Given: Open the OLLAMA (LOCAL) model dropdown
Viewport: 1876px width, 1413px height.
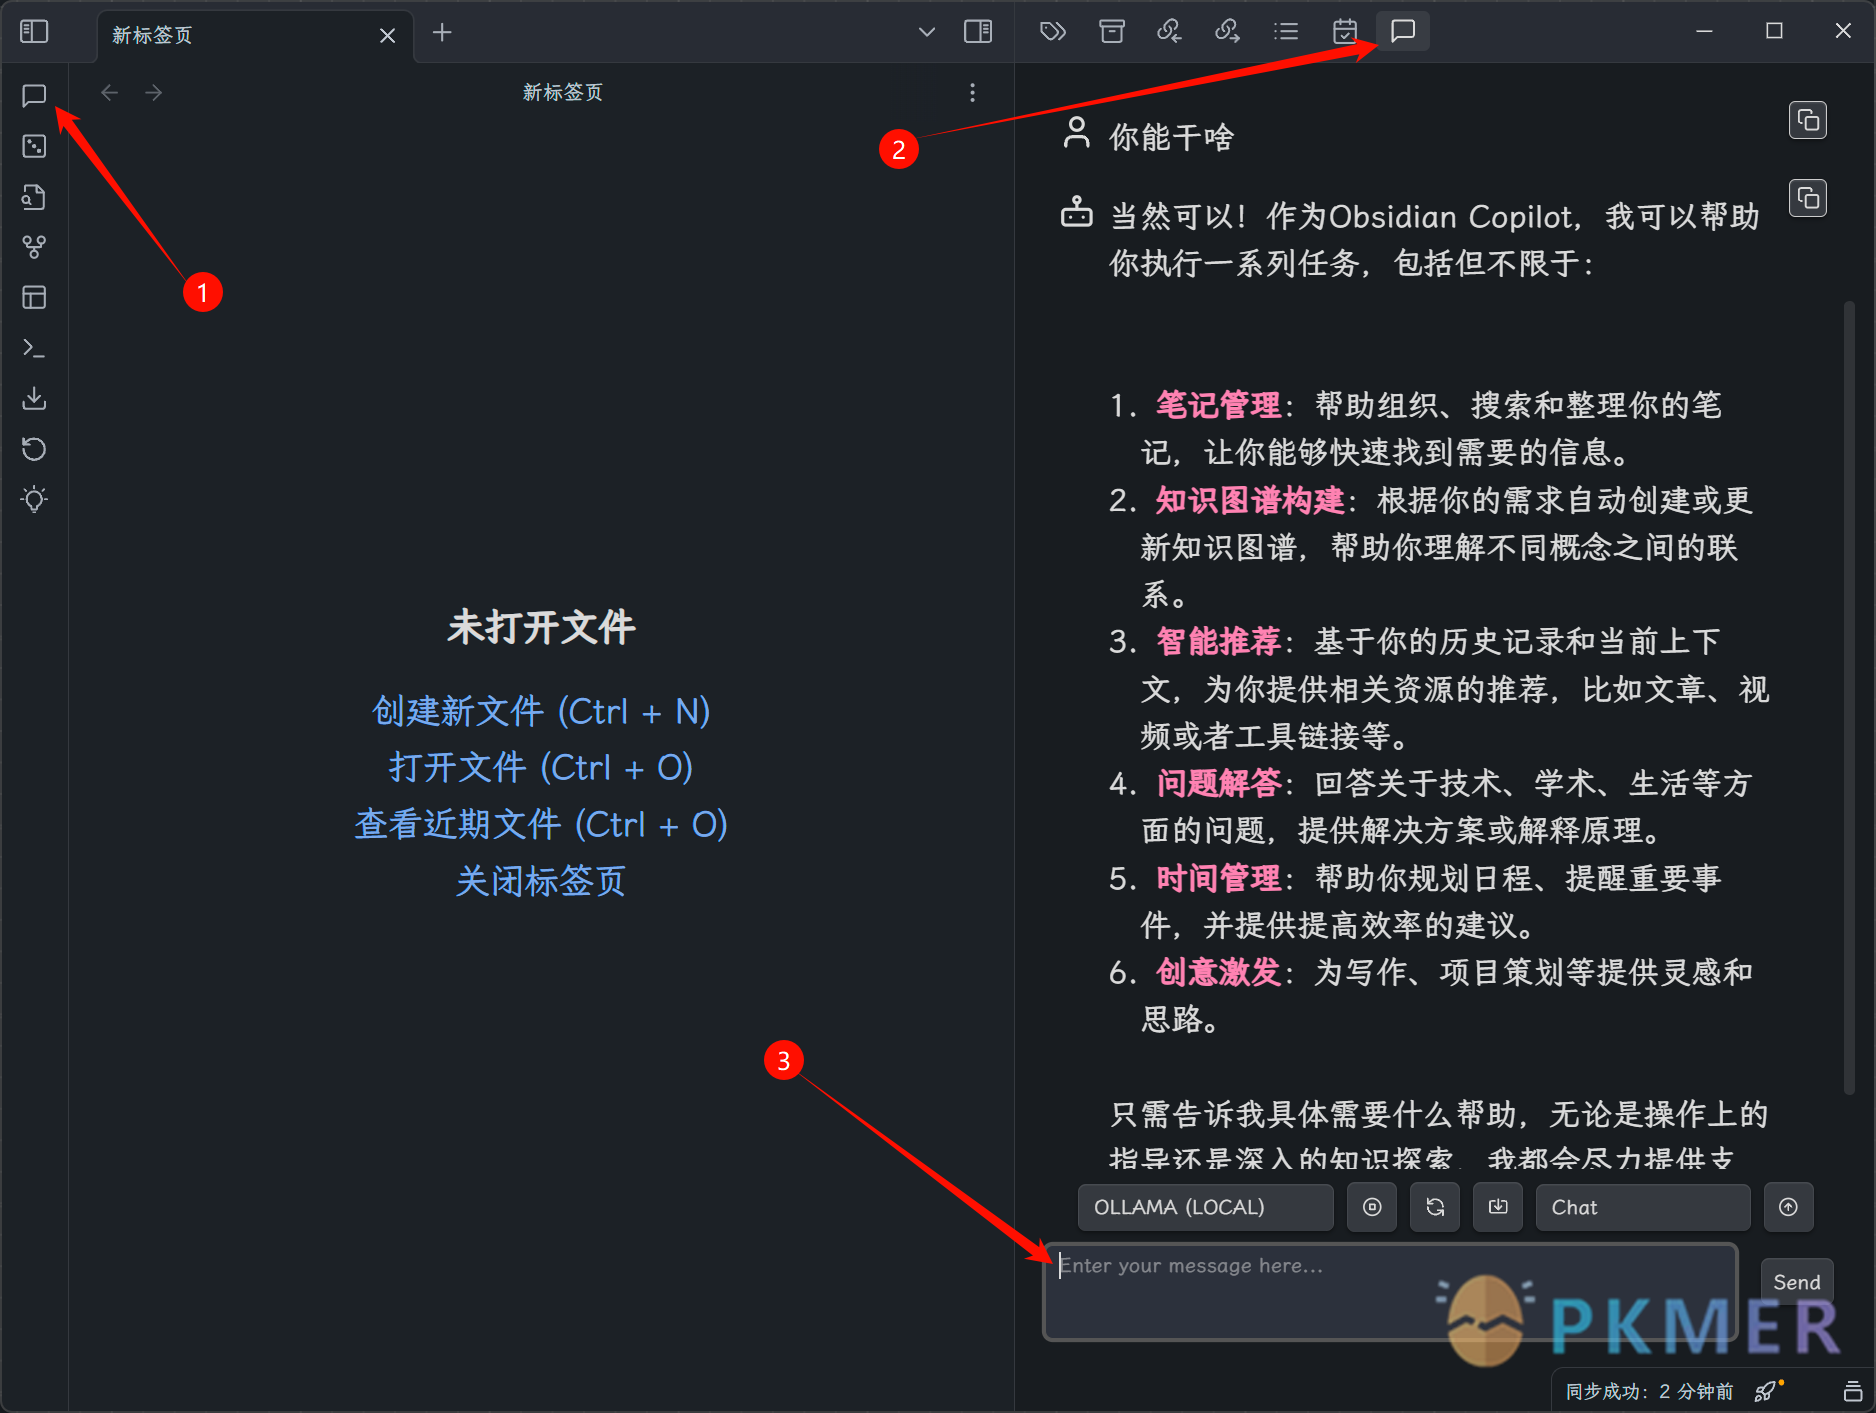Looking at the screenshot, I should tap(1205, 1207).
